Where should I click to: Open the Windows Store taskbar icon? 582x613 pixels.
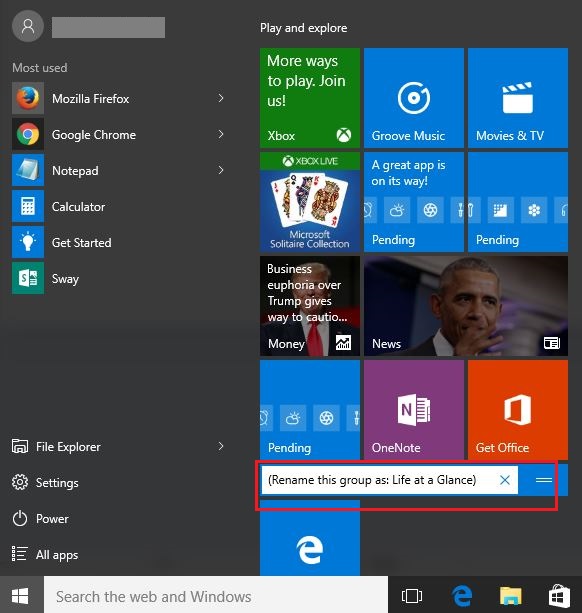pyautogui.click(x=559, y=596)
